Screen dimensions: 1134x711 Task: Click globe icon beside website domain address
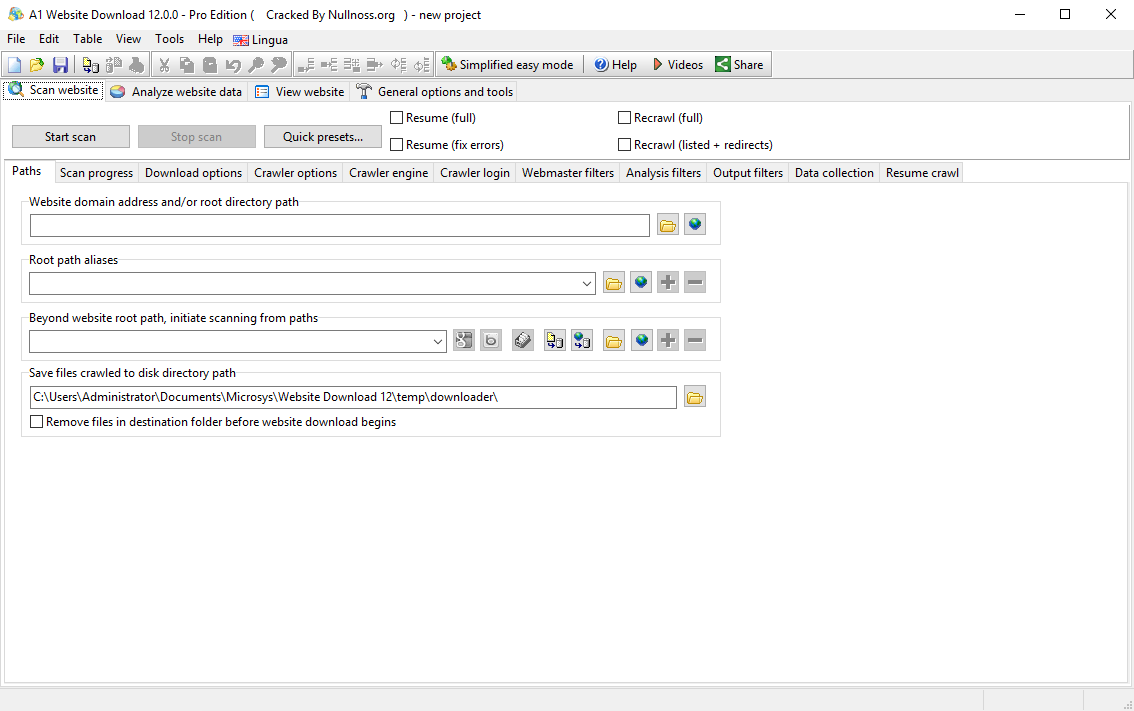tap(695, 225)
